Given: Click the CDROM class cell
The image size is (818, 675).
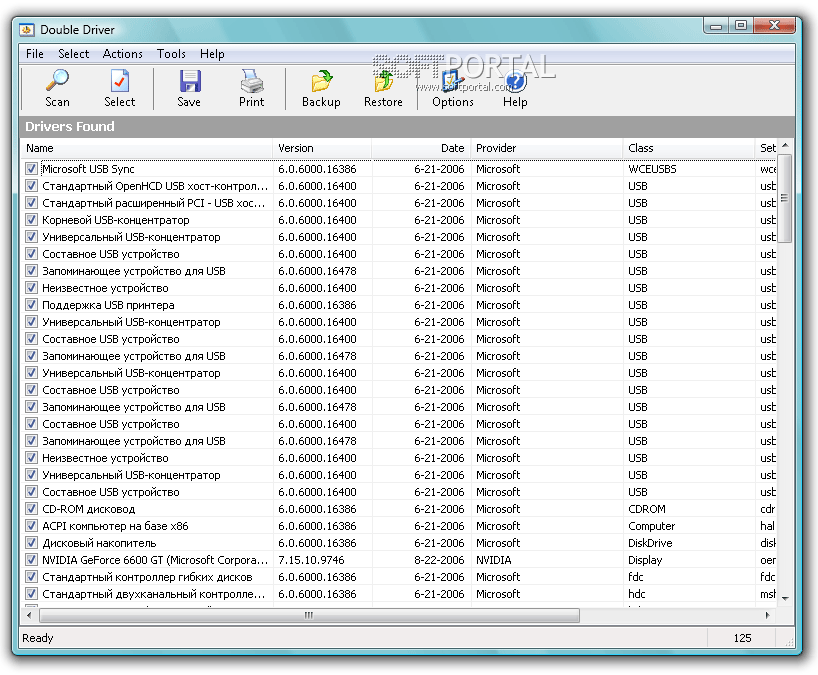Looking at the screenshot, I should 647,509.
